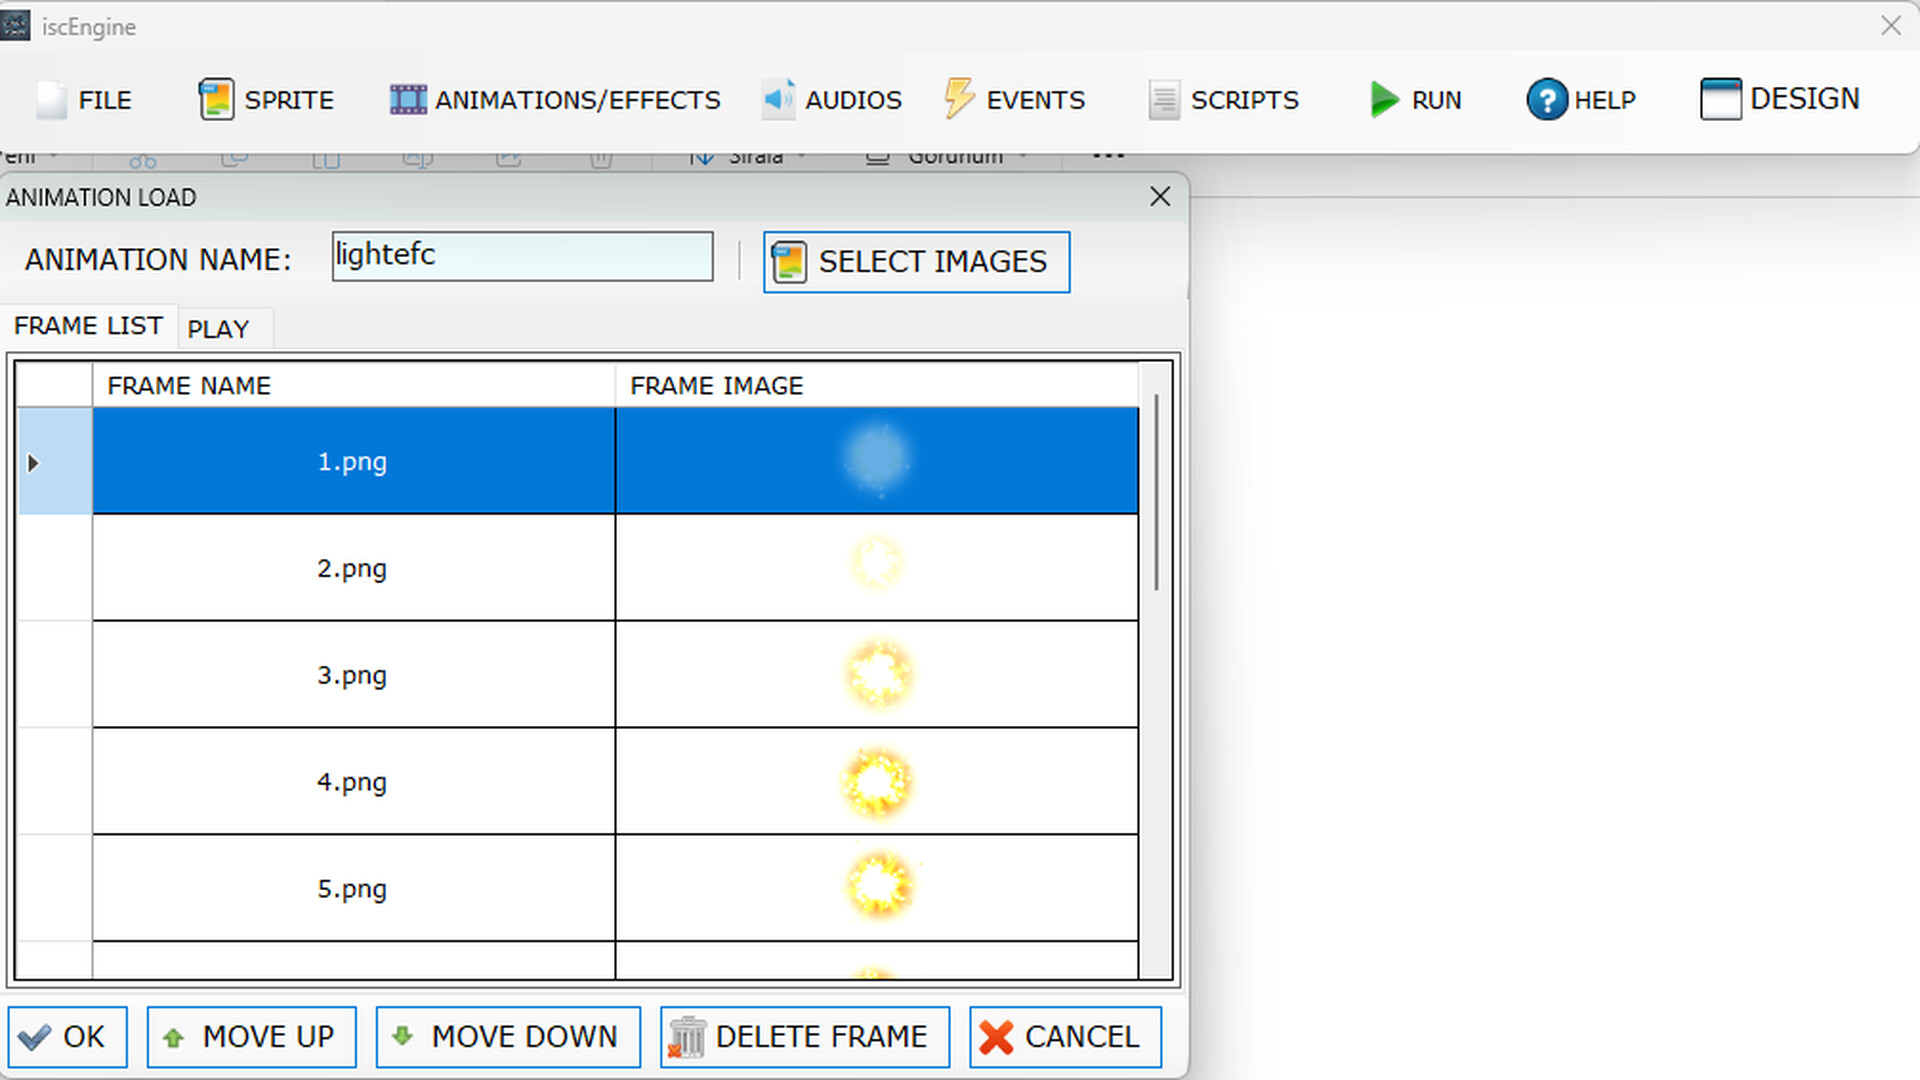Image resolution: width=1920 pixels, height=1080 pixels.
Task: Open the toolbar overflow ellipsis menu
Action: point(1106,152)
